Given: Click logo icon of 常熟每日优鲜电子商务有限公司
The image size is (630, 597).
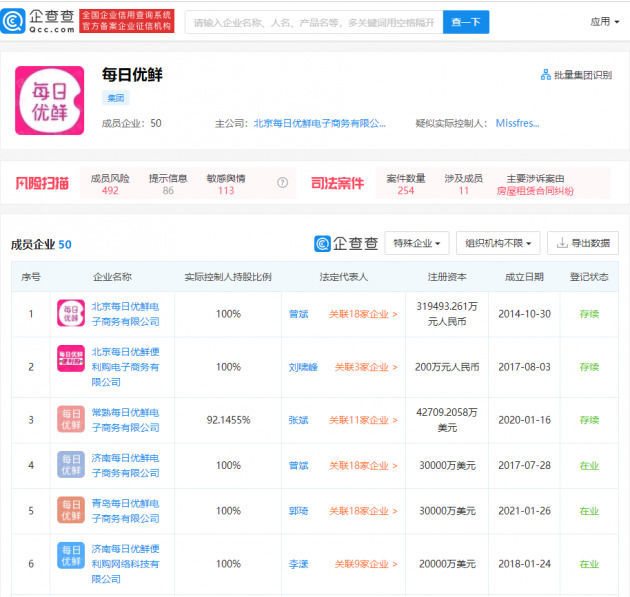Looking at the screenshot, I should pyautogui.click(x=71, y=419).
